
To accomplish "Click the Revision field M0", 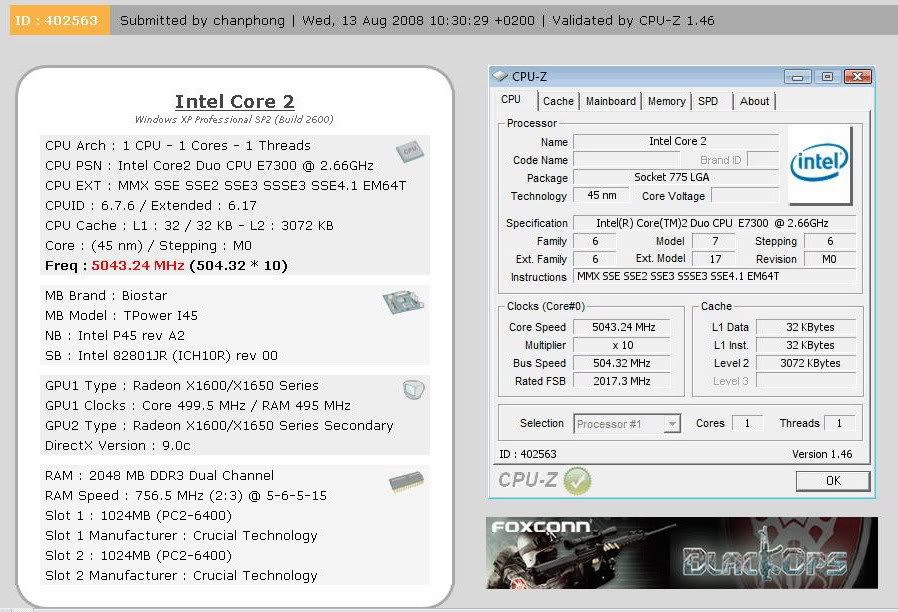I will pyautogui.click(x=830, y=259).
